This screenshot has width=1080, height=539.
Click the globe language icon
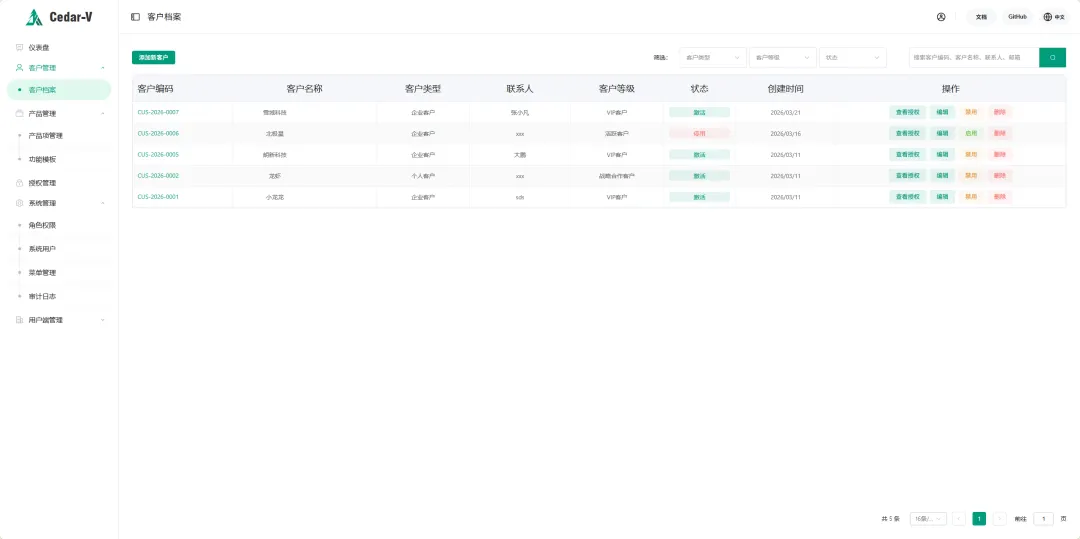pos(1047,17)
